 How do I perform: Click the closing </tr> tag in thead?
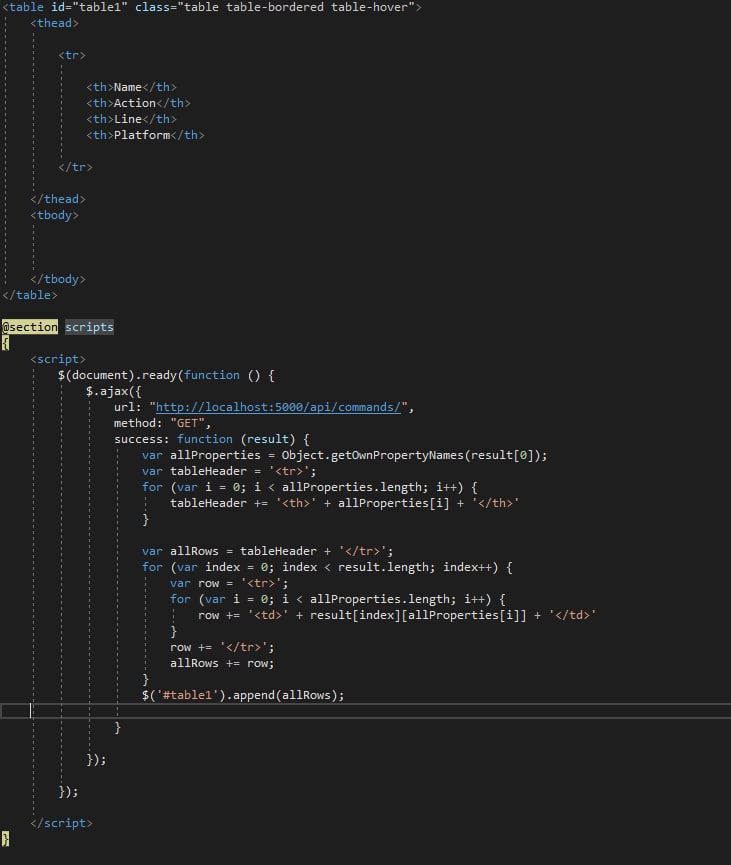tap(75, 167)
